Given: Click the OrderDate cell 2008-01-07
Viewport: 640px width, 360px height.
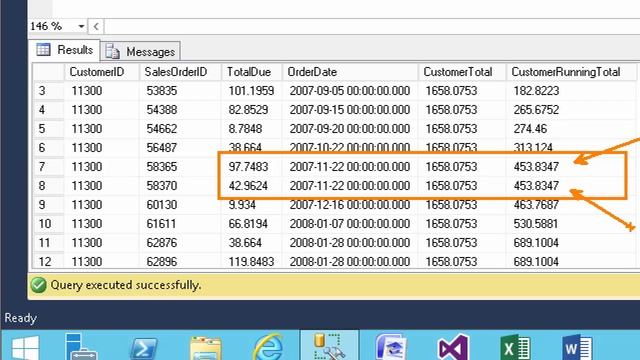Looking at the screenshot, I should click(x=350, y=224).
